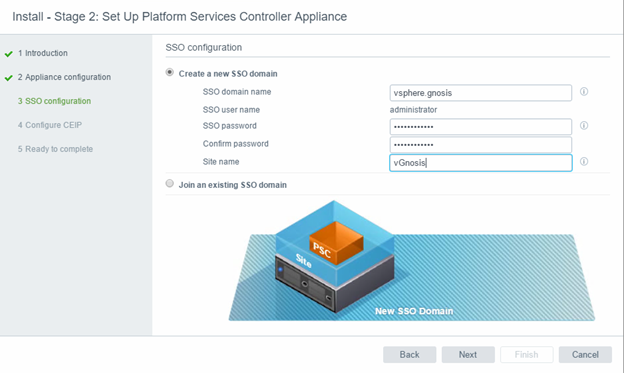The image size is (624, 373).
Task: Click the info icon beside SSO password
Action: click(x=584, y=126)
